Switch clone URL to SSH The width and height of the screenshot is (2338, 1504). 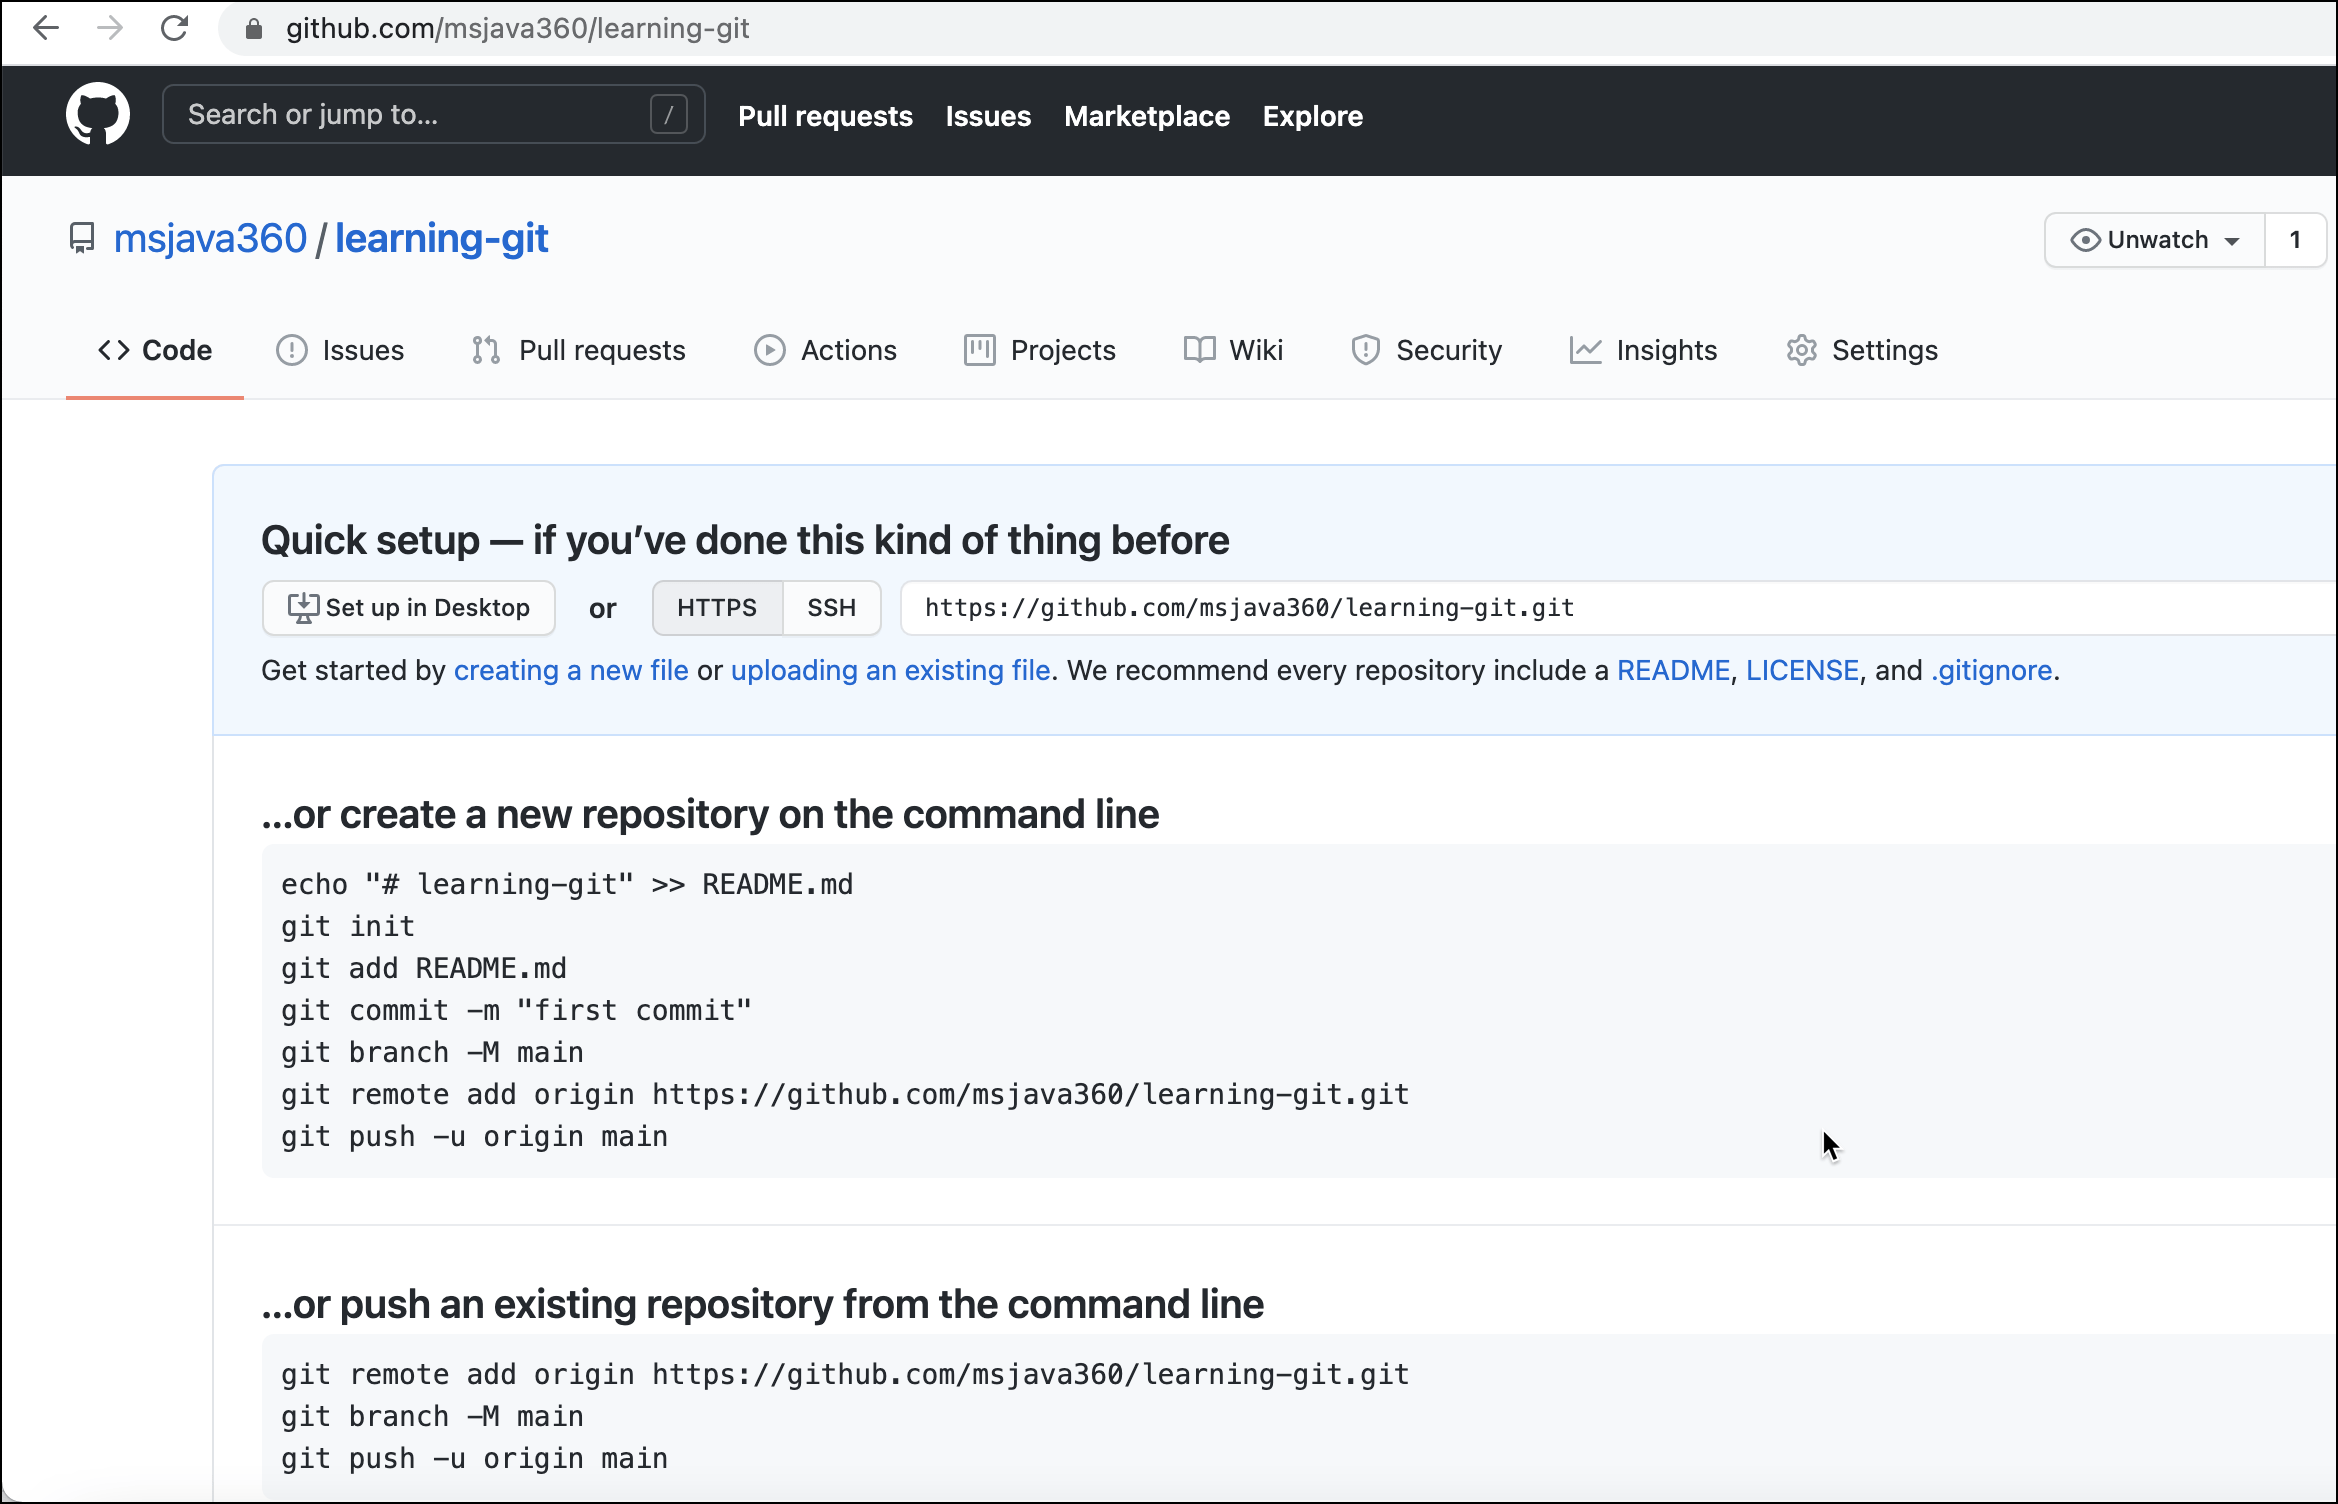pyautogui.click(x=831, y=608)
